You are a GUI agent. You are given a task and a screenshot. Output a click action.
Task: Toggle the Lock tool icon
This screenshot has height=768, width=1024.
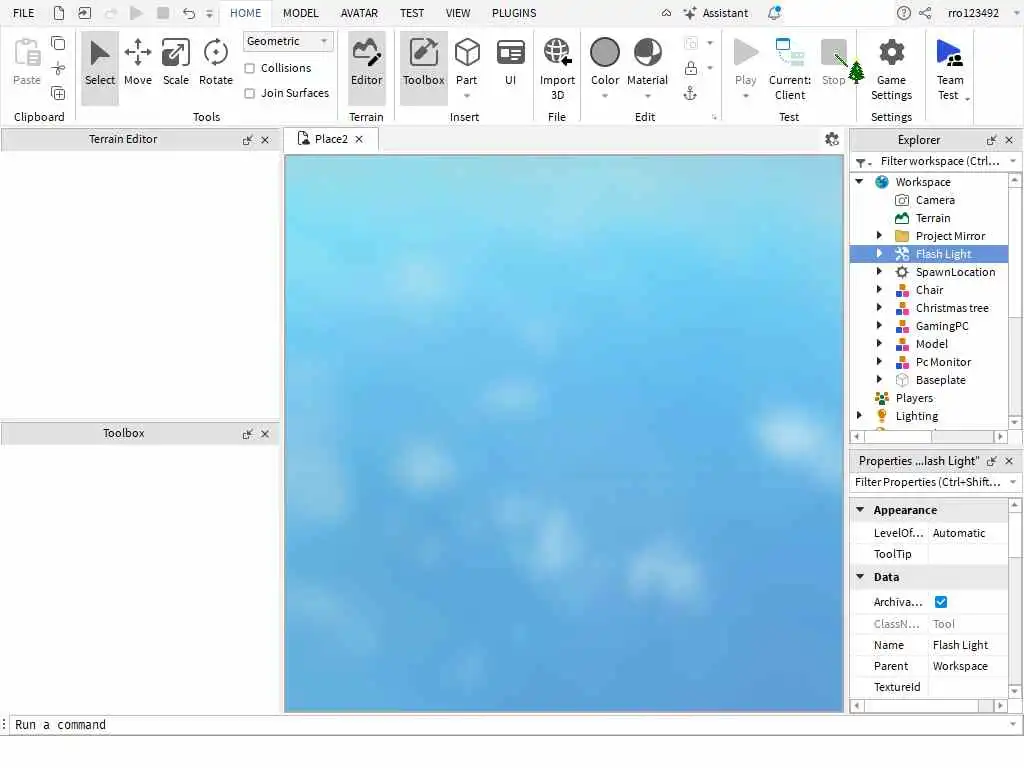pos(690,68)
